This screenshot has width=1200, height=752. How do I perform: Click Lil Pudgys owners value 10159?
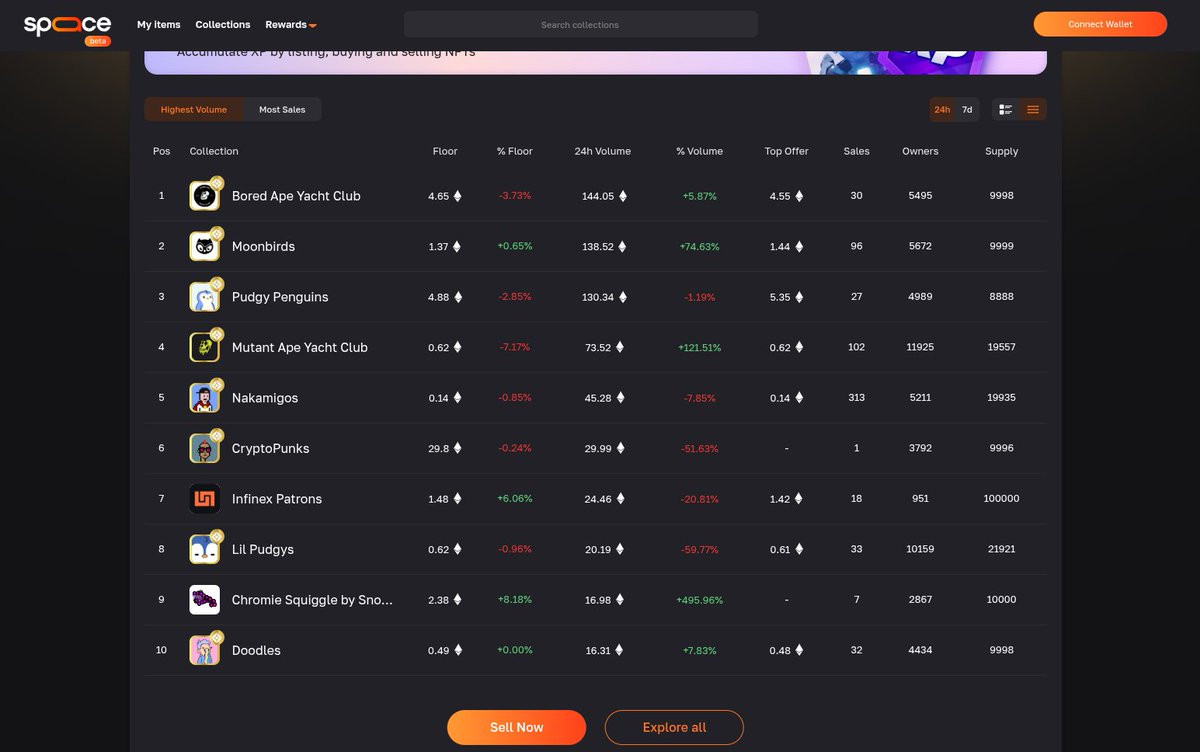tap(920, 549)
